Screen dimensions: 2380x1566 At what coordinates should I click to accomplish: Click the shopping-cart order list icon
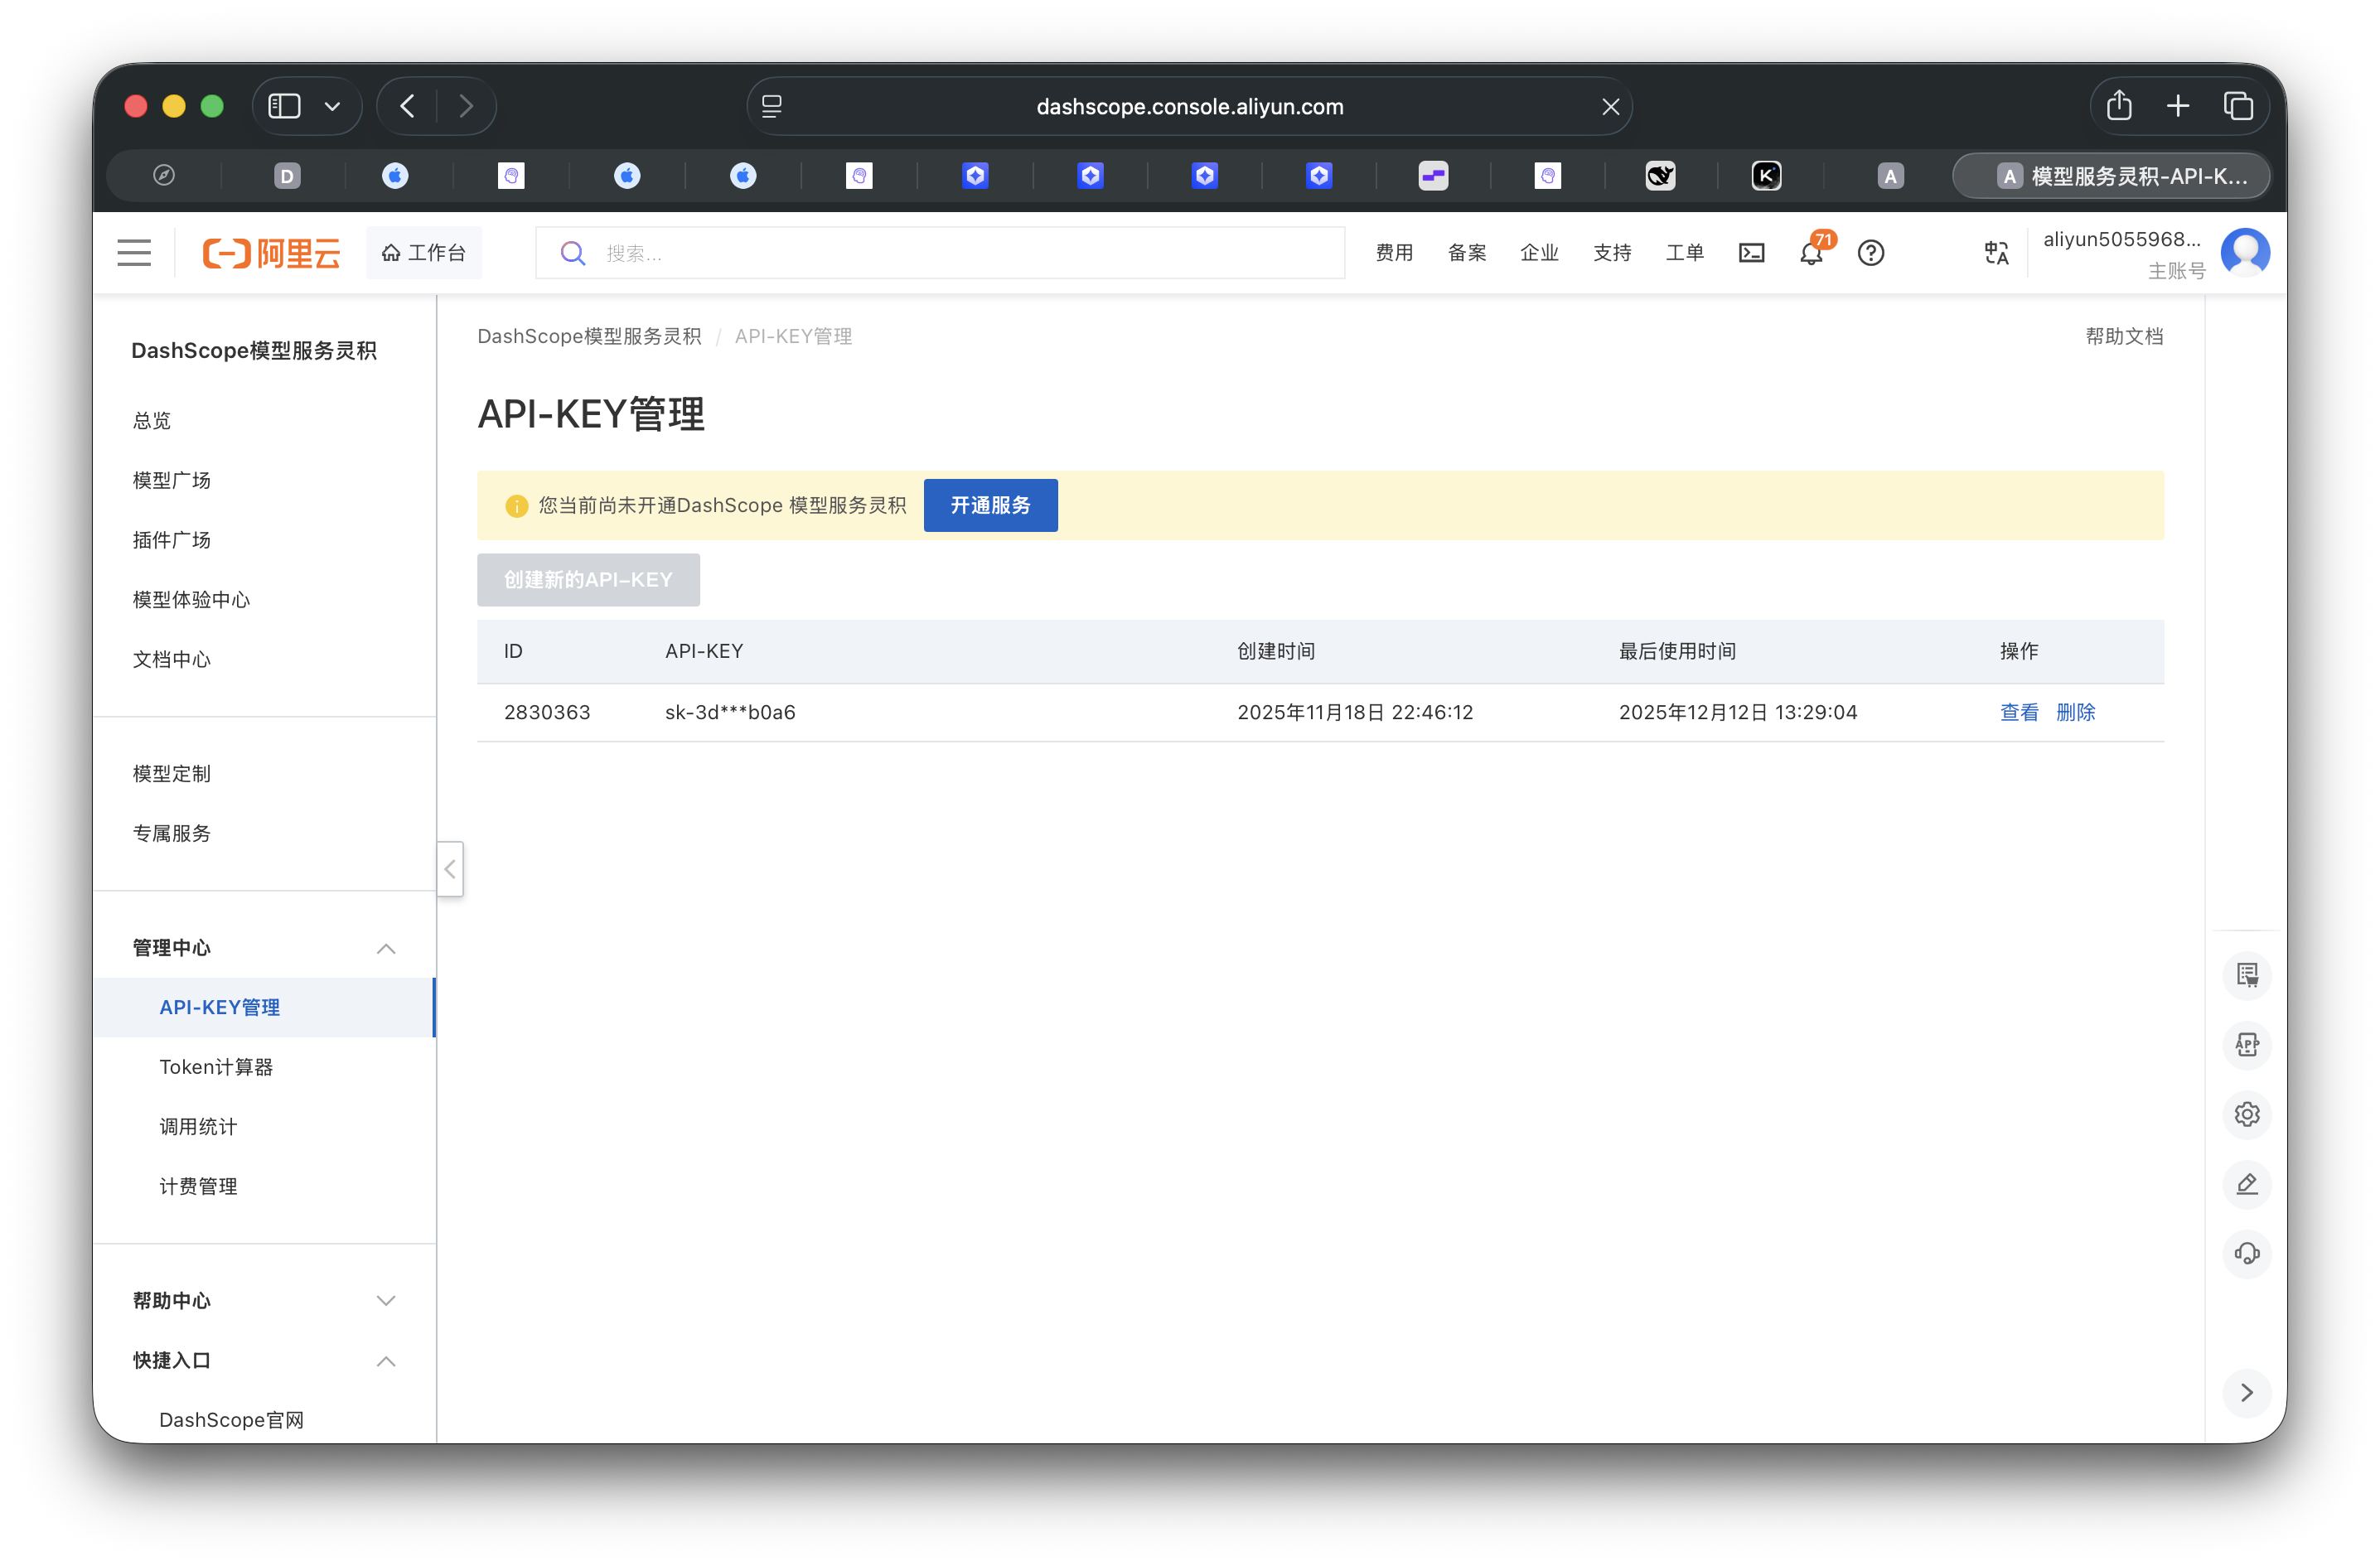click(x=2247, y=975)
